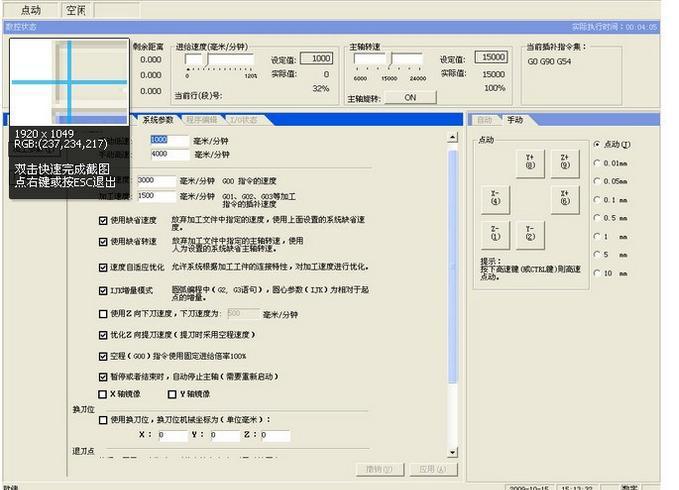Click the tool change X coordinate field

pos(172,435)
